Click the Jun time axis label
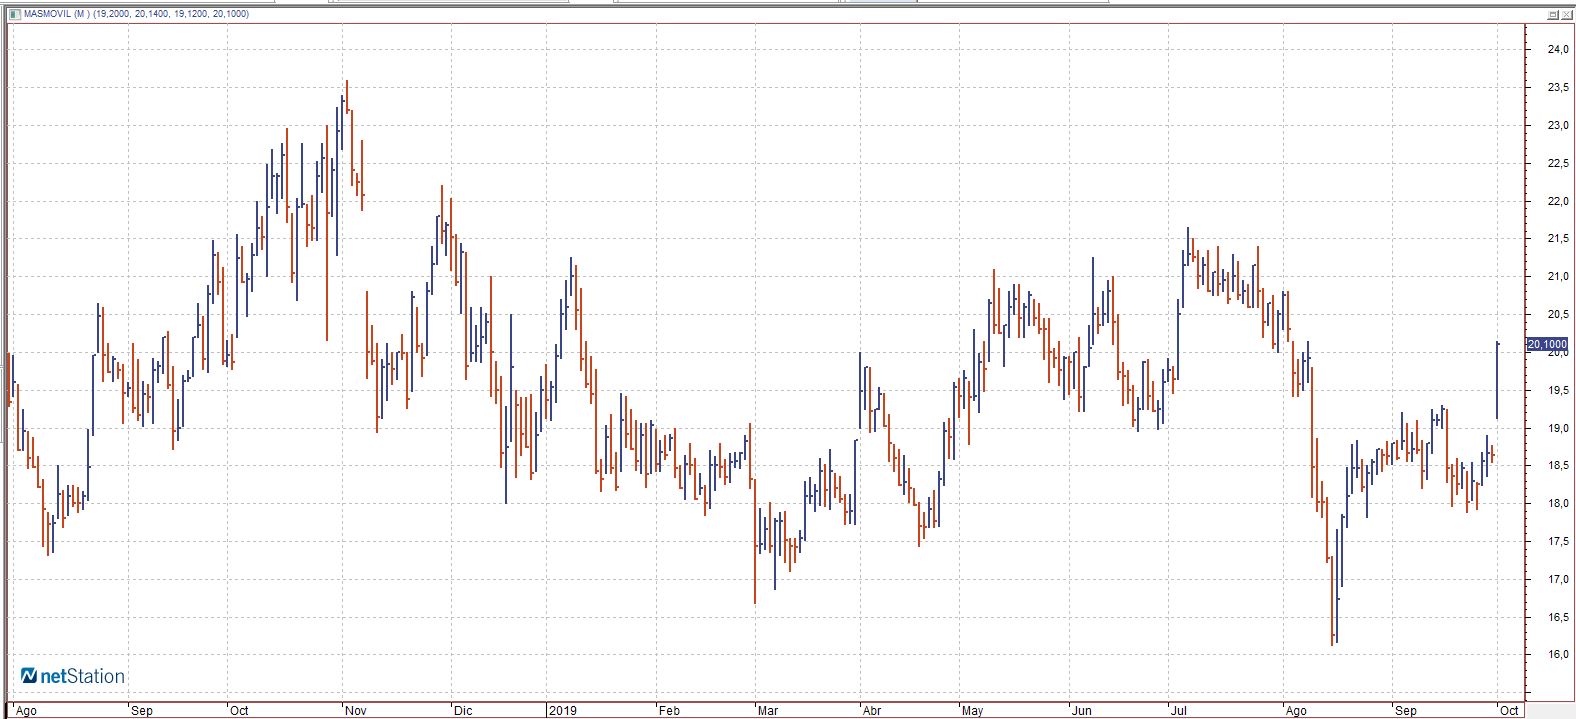Viewport: 1576px width, 719px height. (x=1081, y=711)
